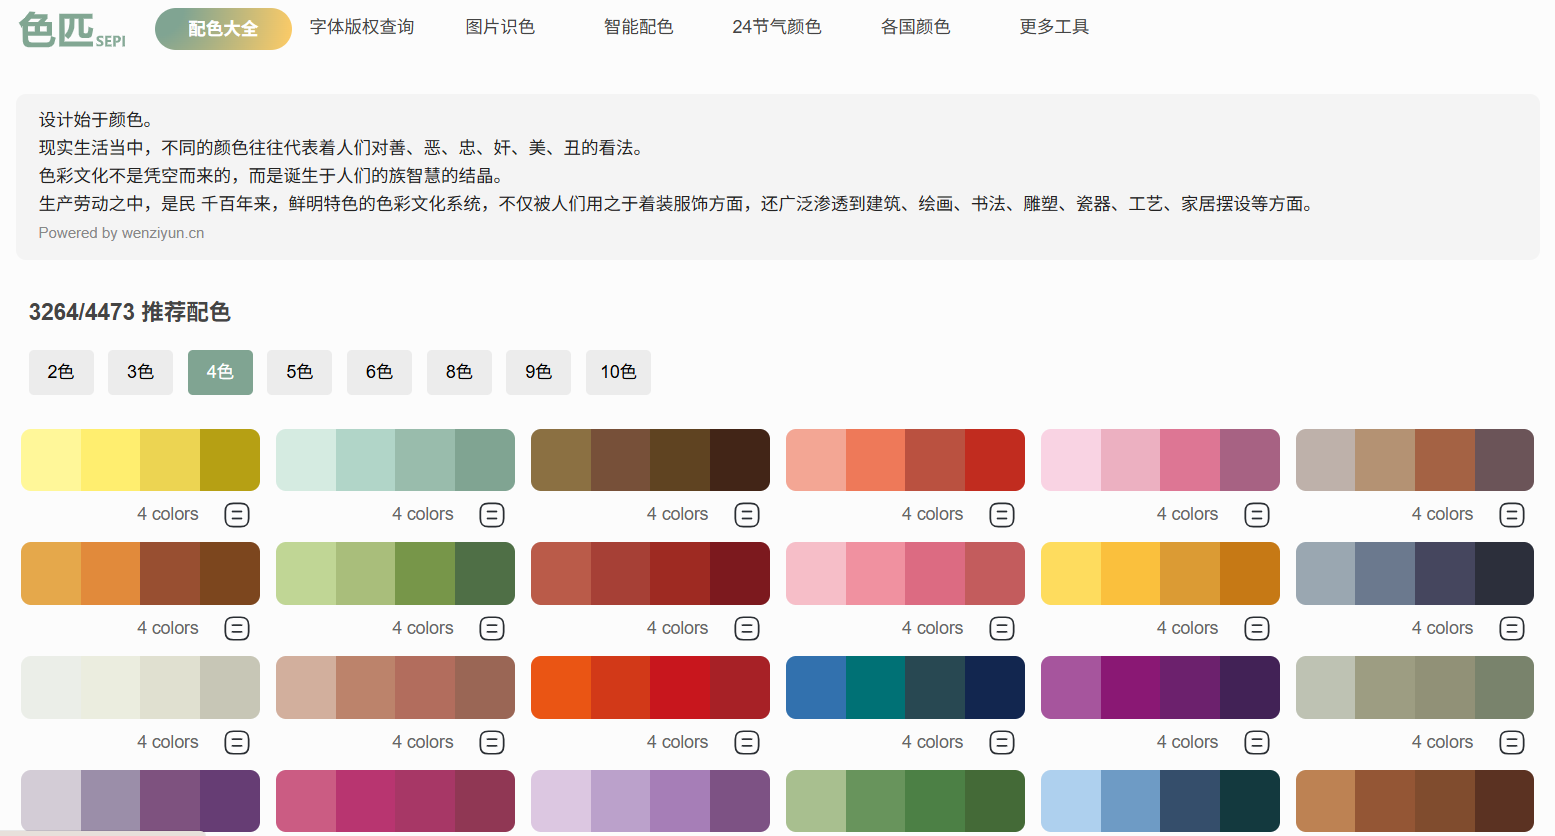Pick the navy swatch in the blue-teal palette

[x=995, y=688]
